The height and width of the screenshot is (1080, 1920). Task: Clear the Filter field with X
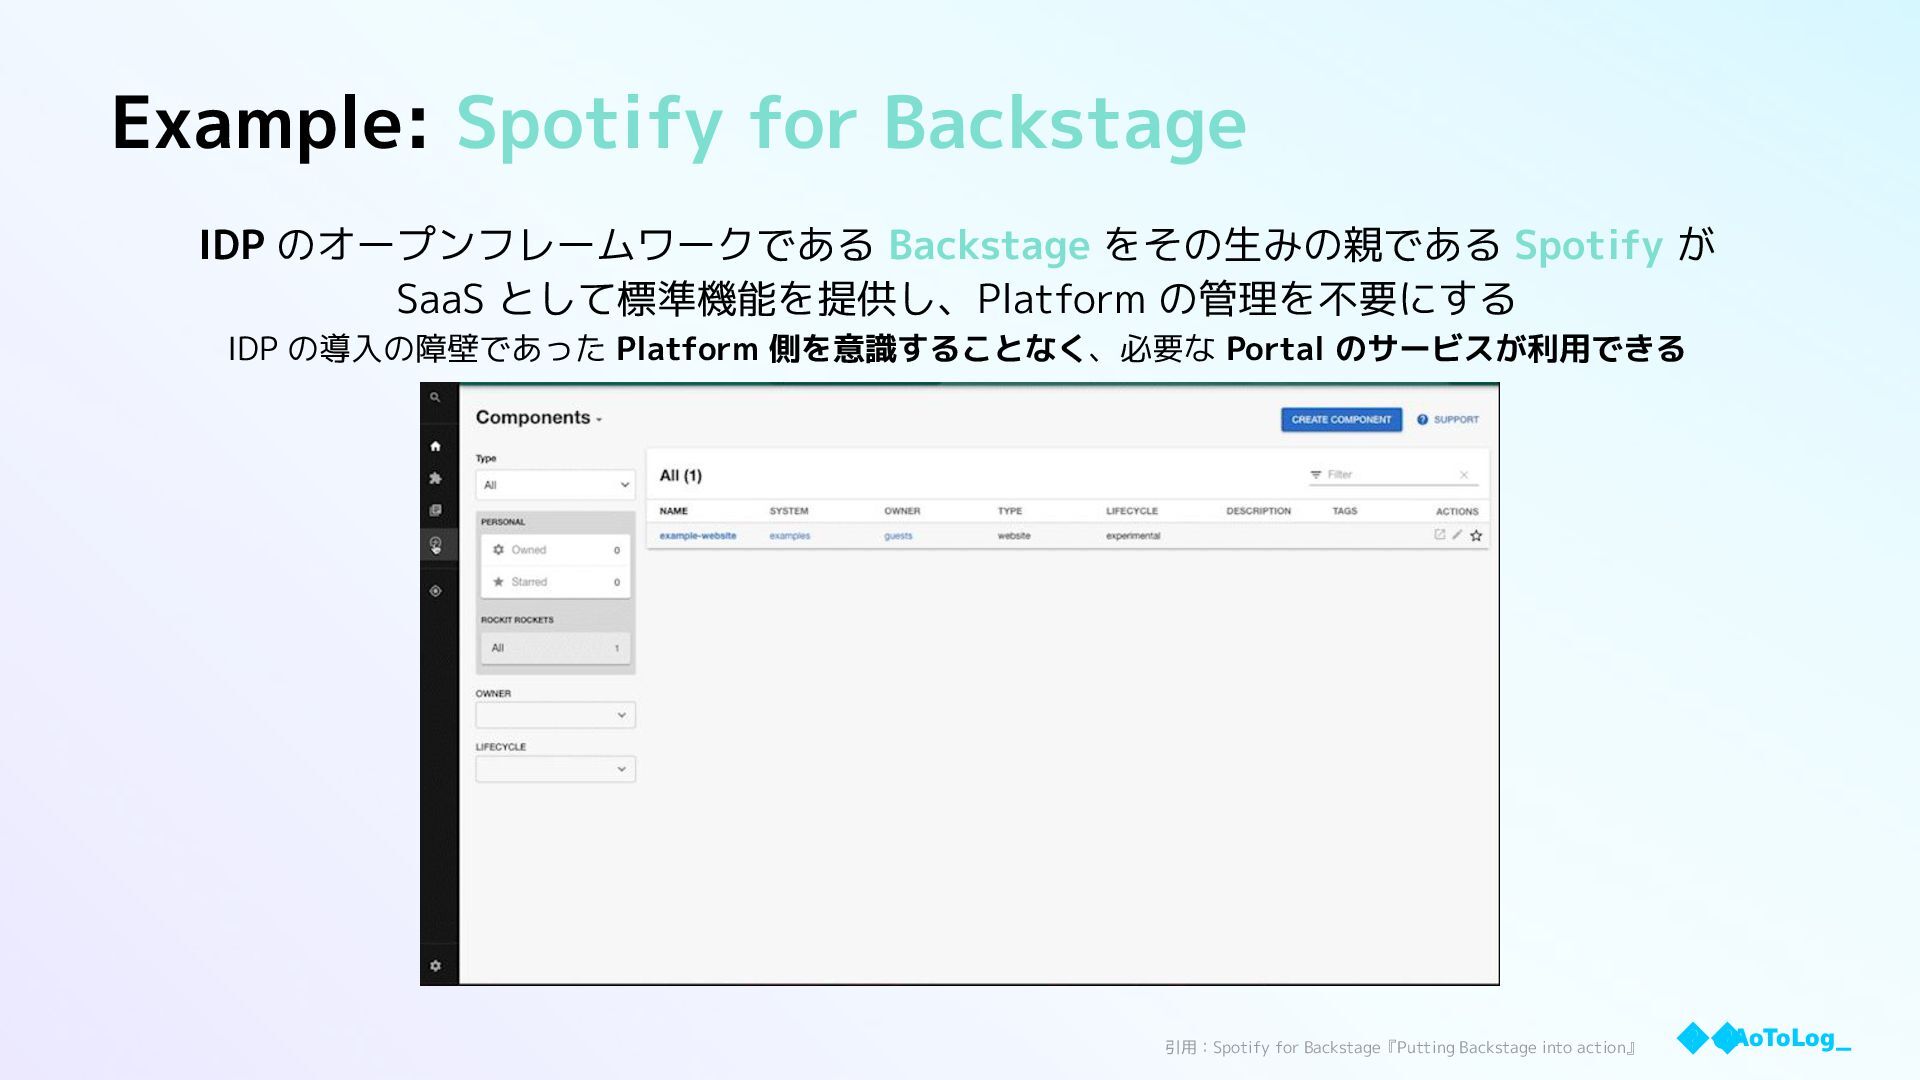pos(1464,475)
